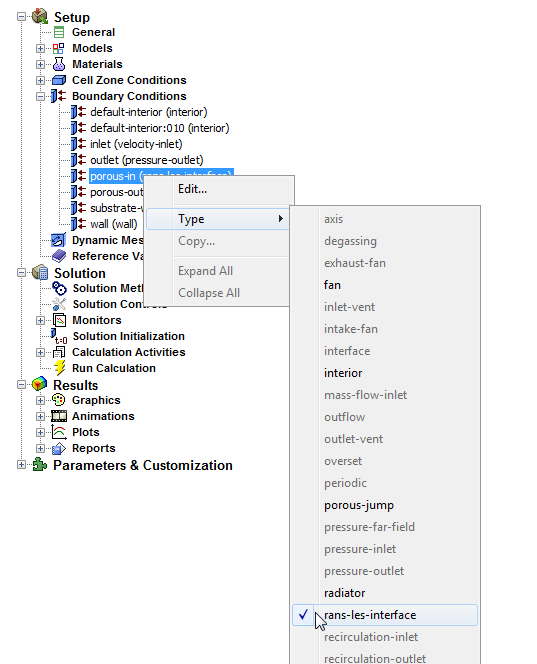Click the Monitors chart icon
537x664 pixels.
coord(59,320)
